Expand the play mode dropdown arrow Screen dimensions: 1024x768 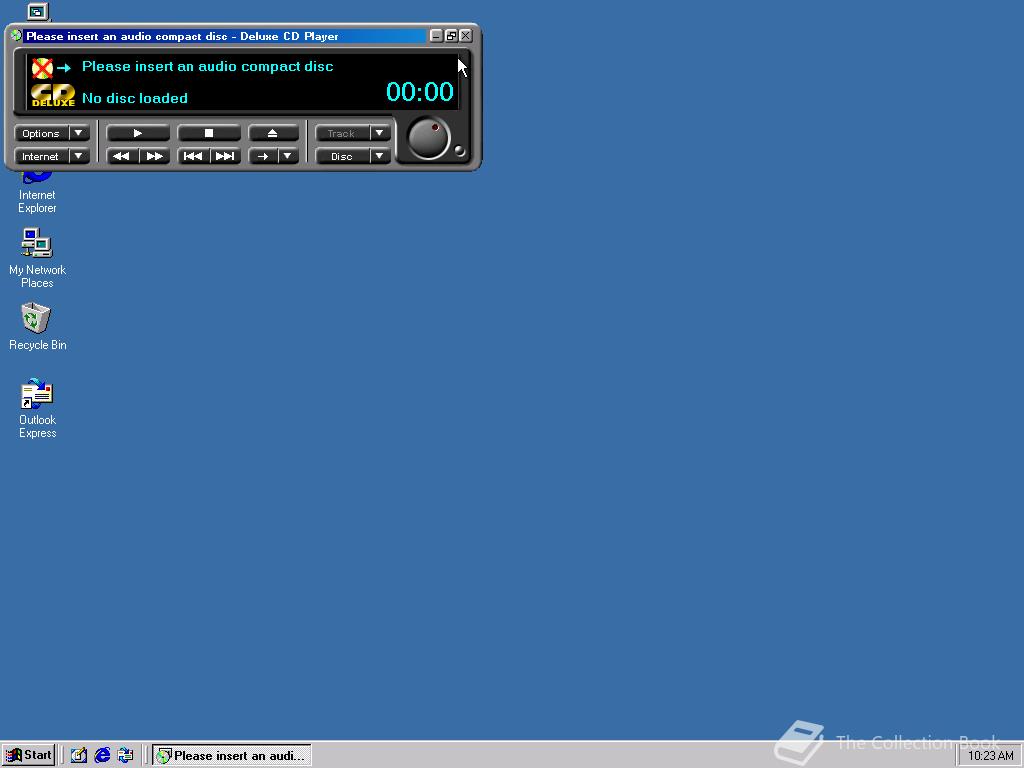click(x=288, y=156)
